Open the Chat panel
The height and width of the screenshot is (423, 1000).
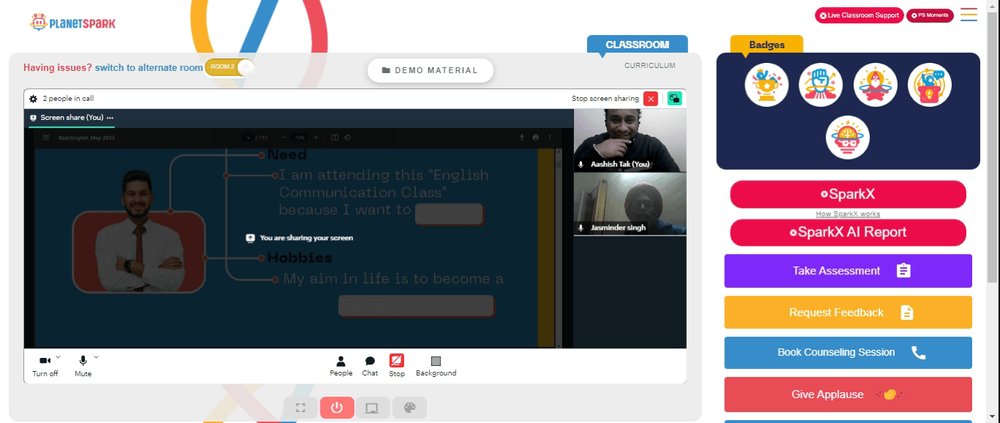tap(370, 366)
